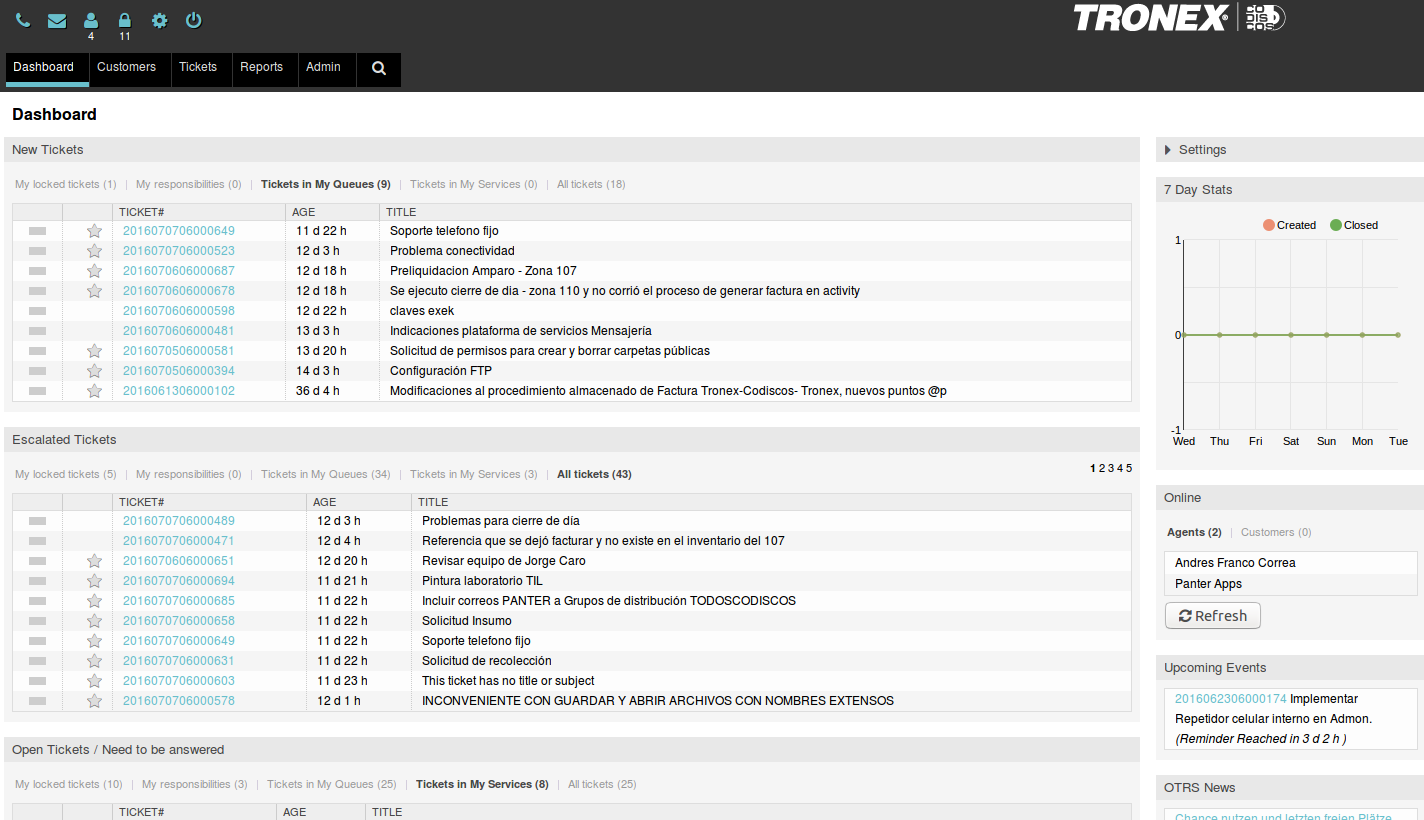
Task: Show Open Tickets My responsibilities (3)
Action: (195, 785)
